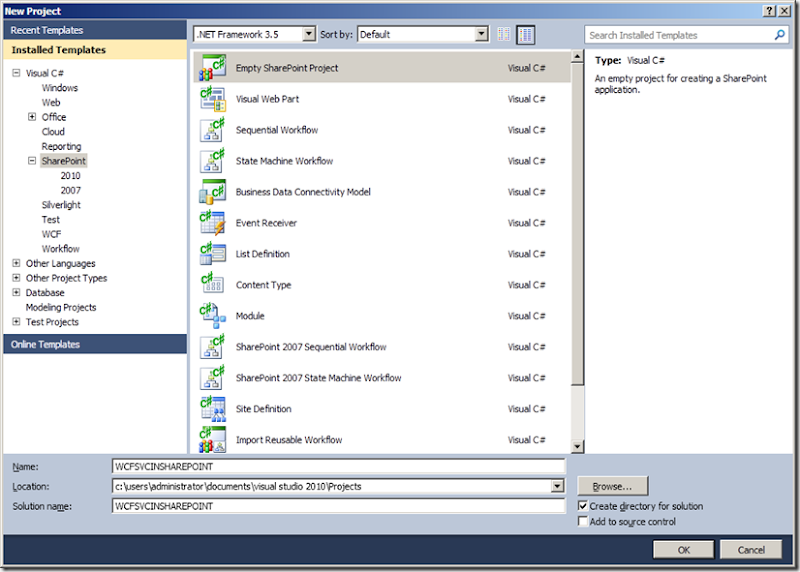This screenshot has height=572, width=800.
Task: Expand the Office tree node
Action: click(32, 117)
